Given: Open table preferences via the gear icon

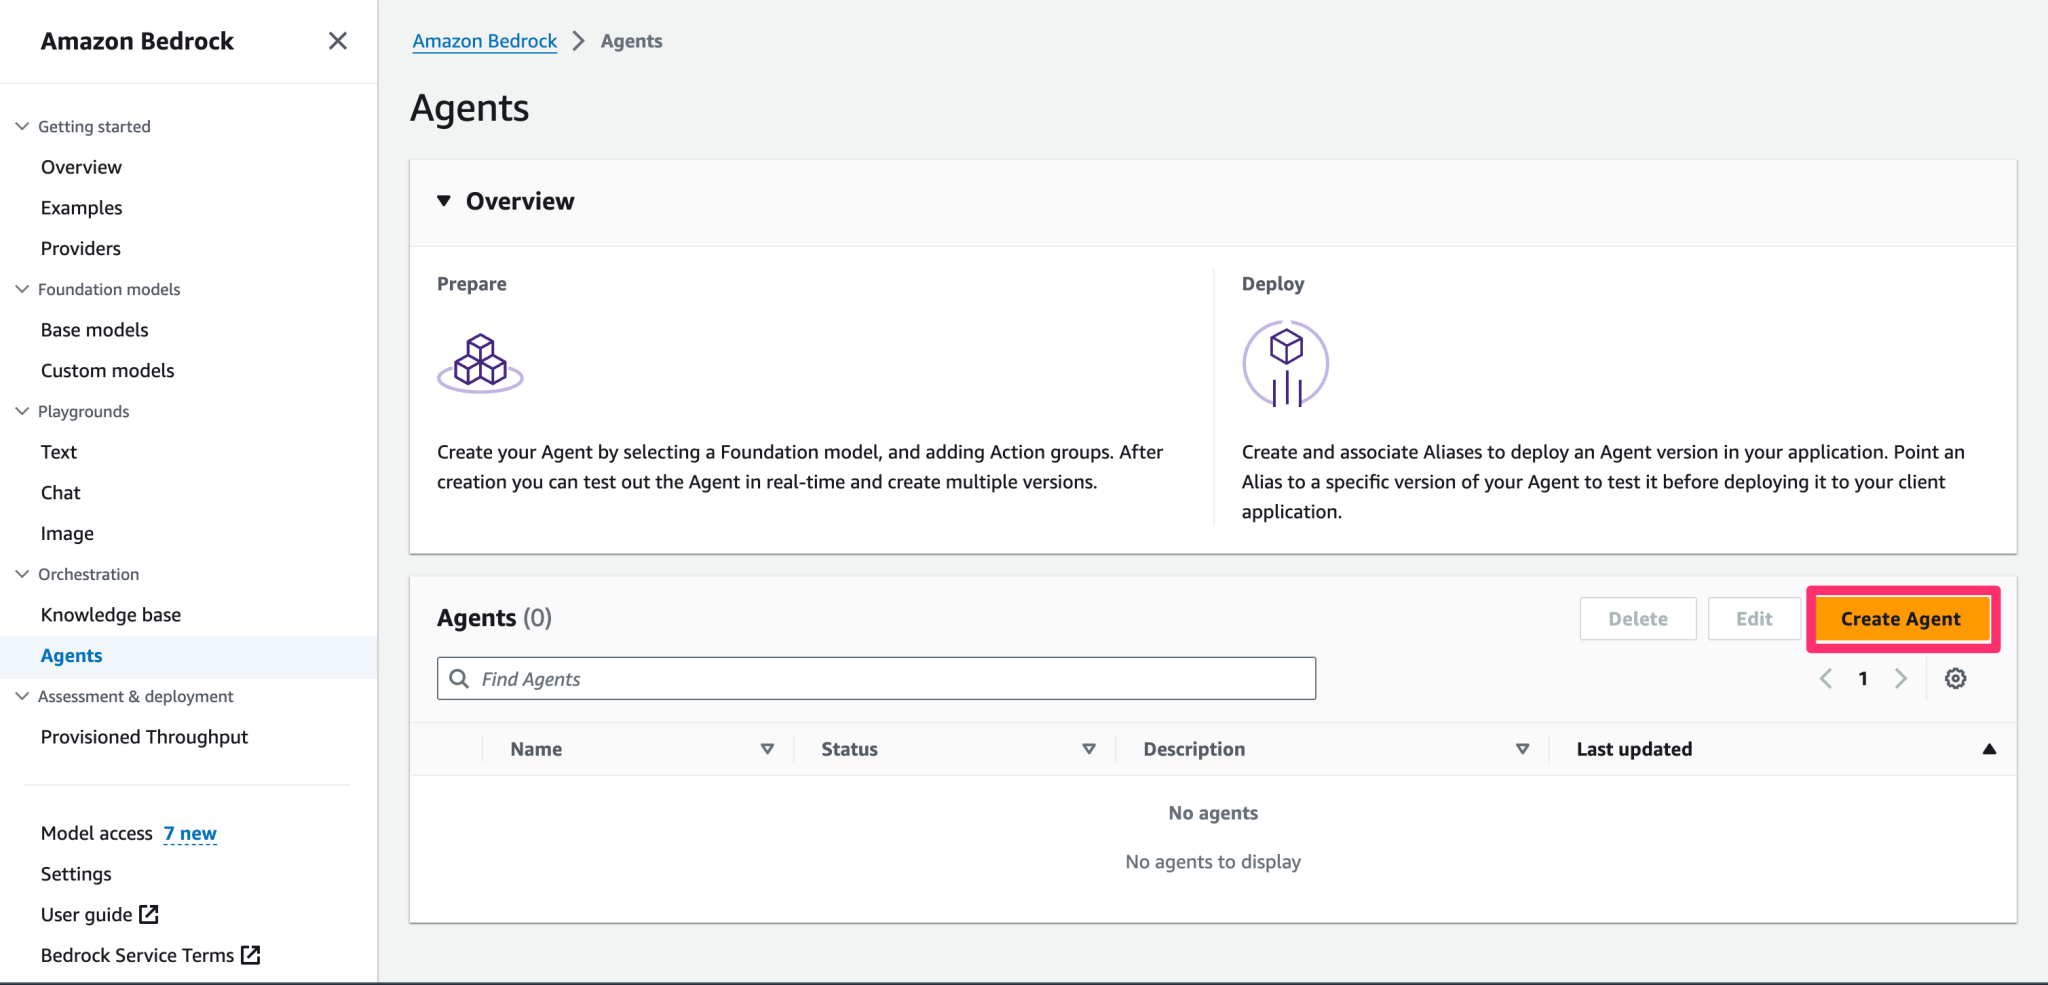Looking at the screenshot, I should pos(1955,678).
